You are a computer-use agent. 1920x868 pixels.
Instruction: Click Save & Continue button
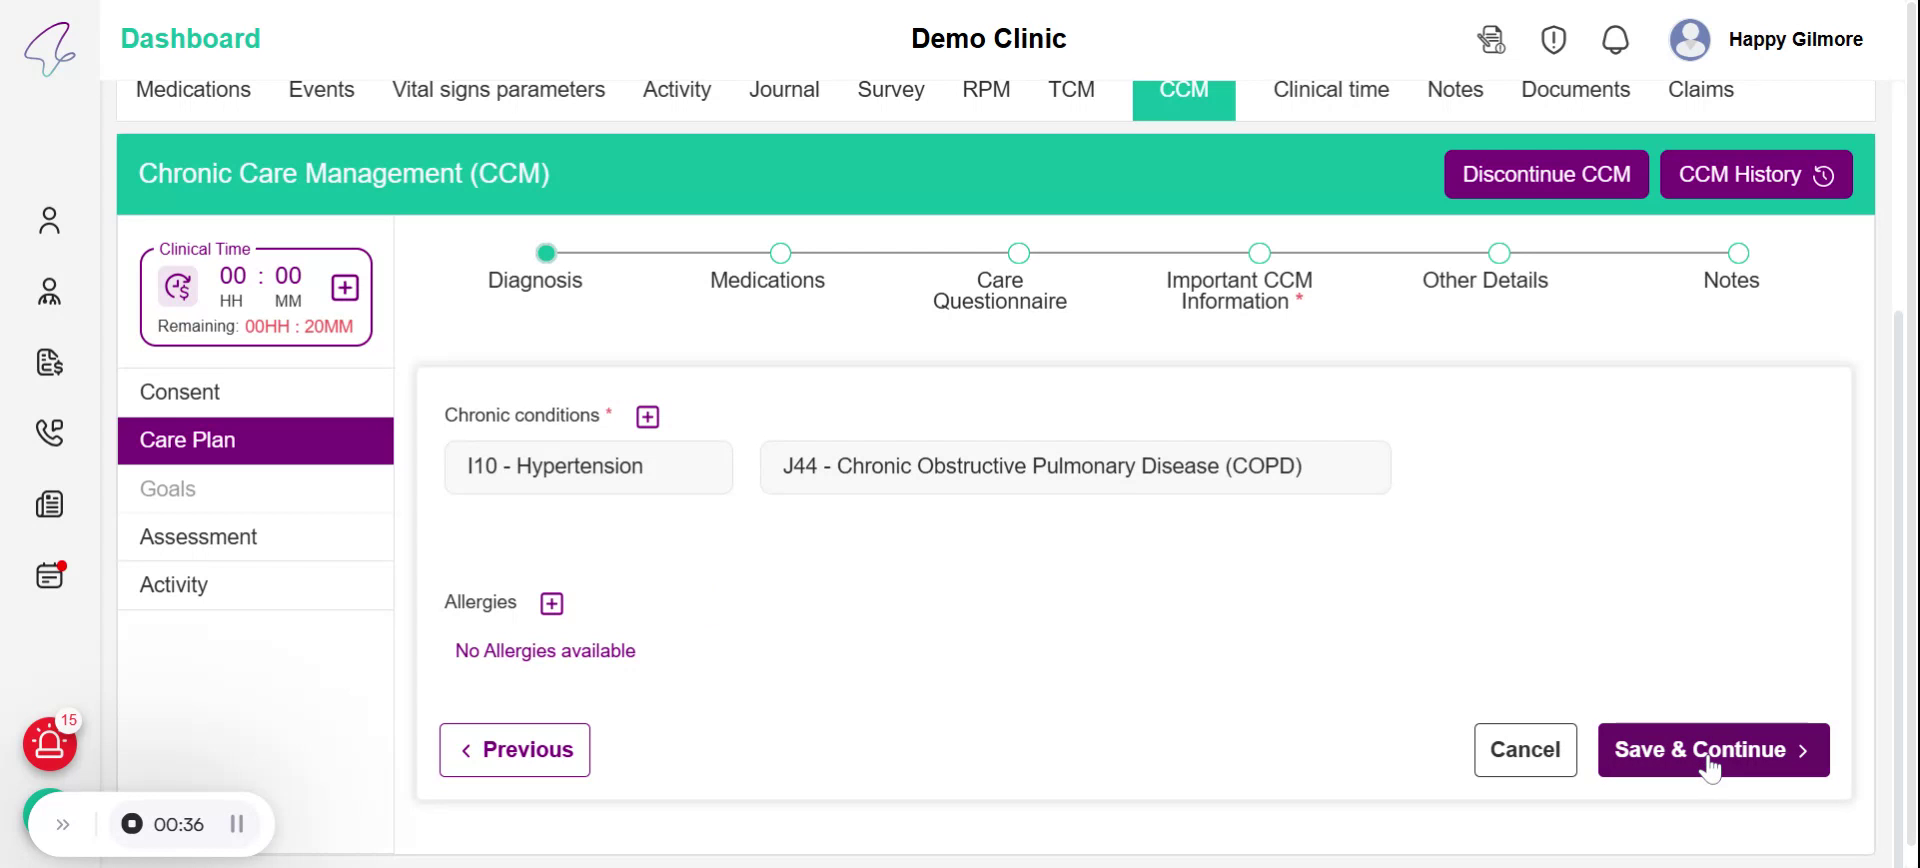(1713, 750)
